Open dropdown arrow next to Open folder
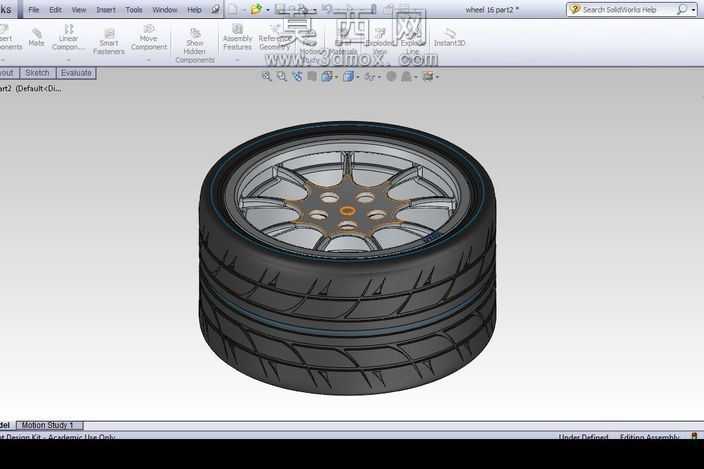Viewport: 704px width, 469px height. click(x=268, y=10)
